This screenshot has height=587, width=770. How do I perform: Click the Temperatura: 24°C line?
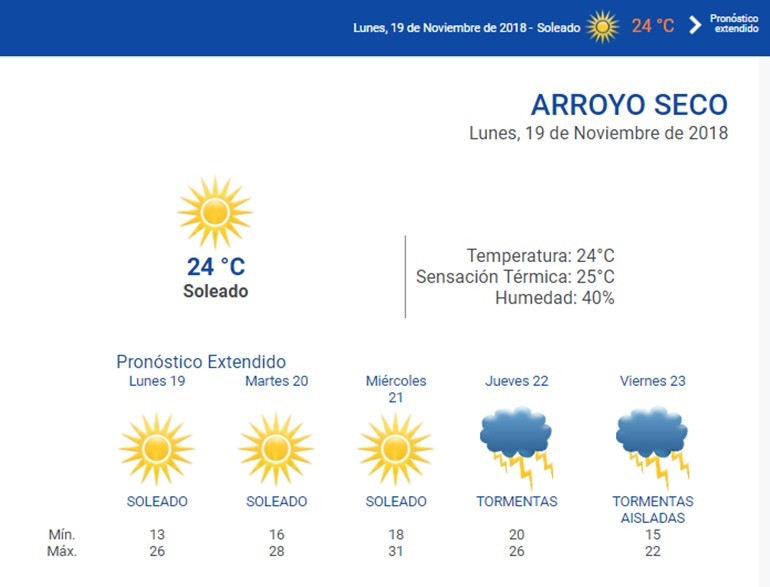tap(540, 255)
